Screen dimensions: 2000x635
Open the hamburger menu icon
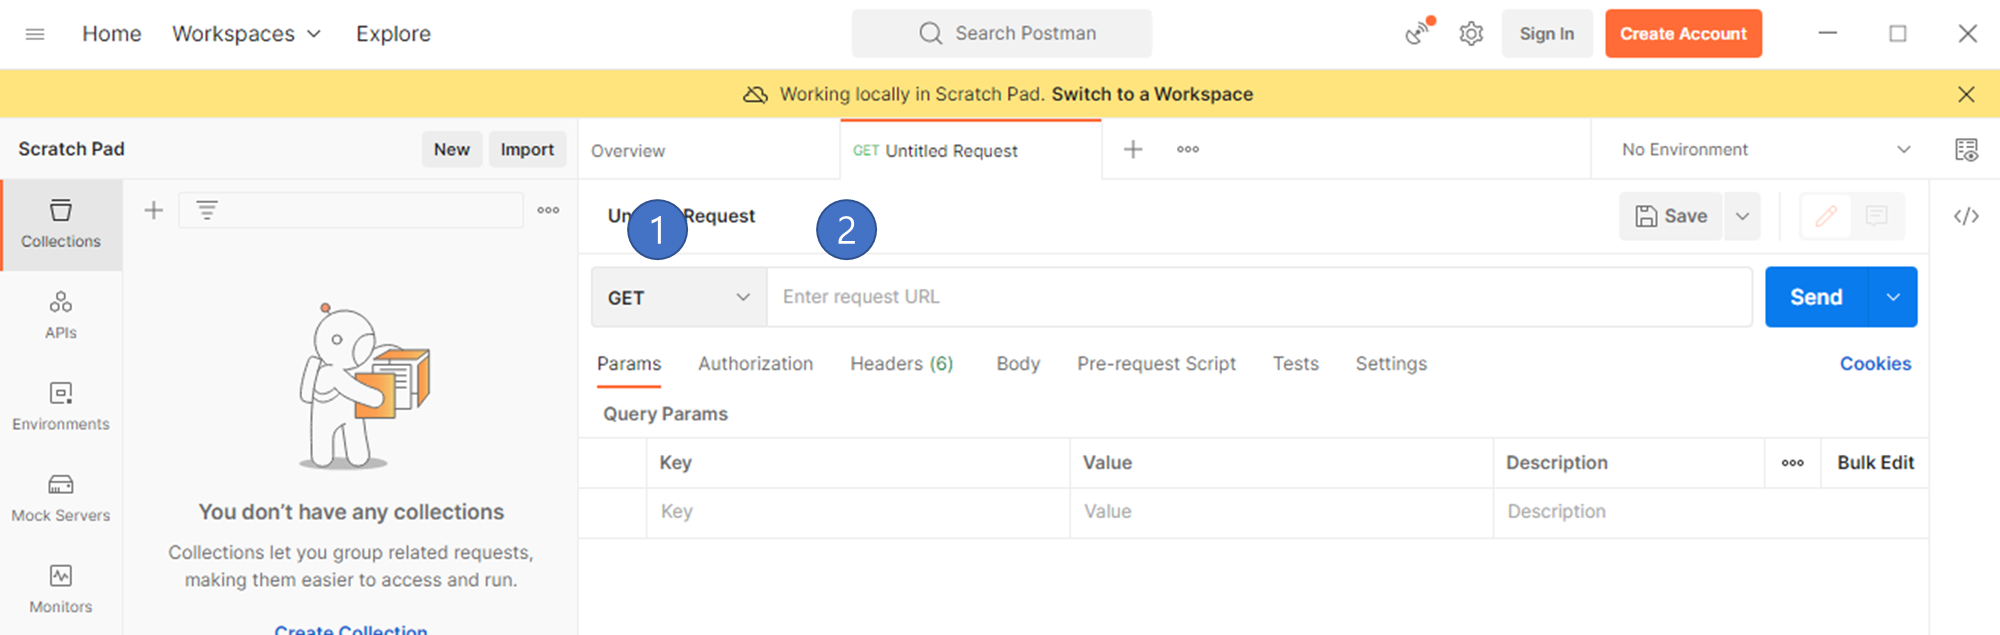tap(35, 34)
